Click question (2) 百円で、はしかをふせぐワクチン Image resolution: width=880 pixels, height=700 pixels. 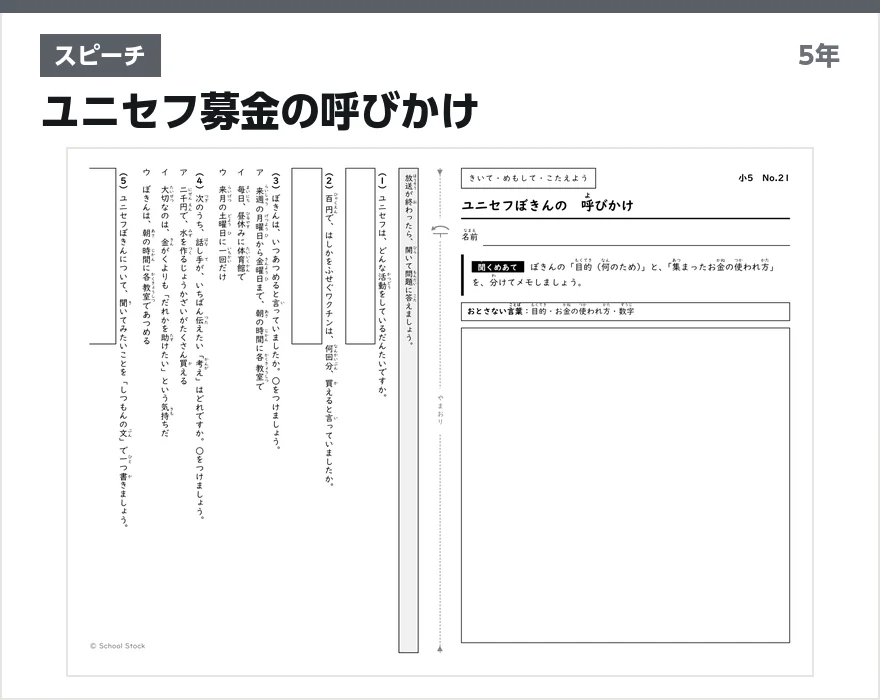329,329
